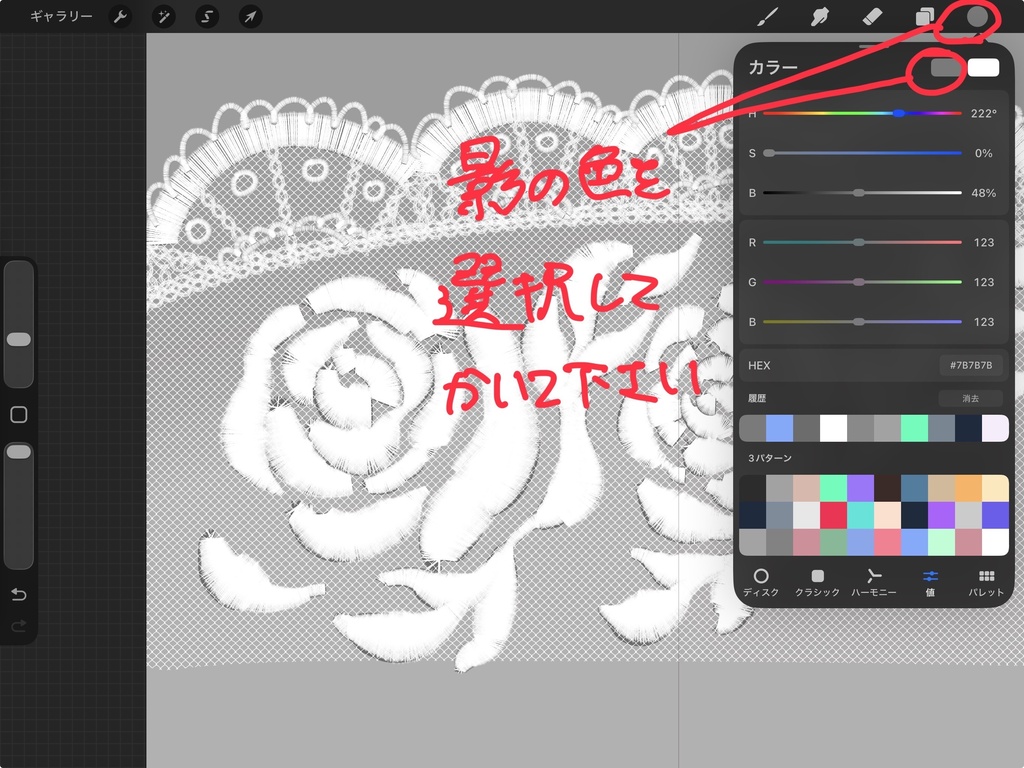Click the カラー panel title
Screen dimensions: 1024x768
[773, 67]
